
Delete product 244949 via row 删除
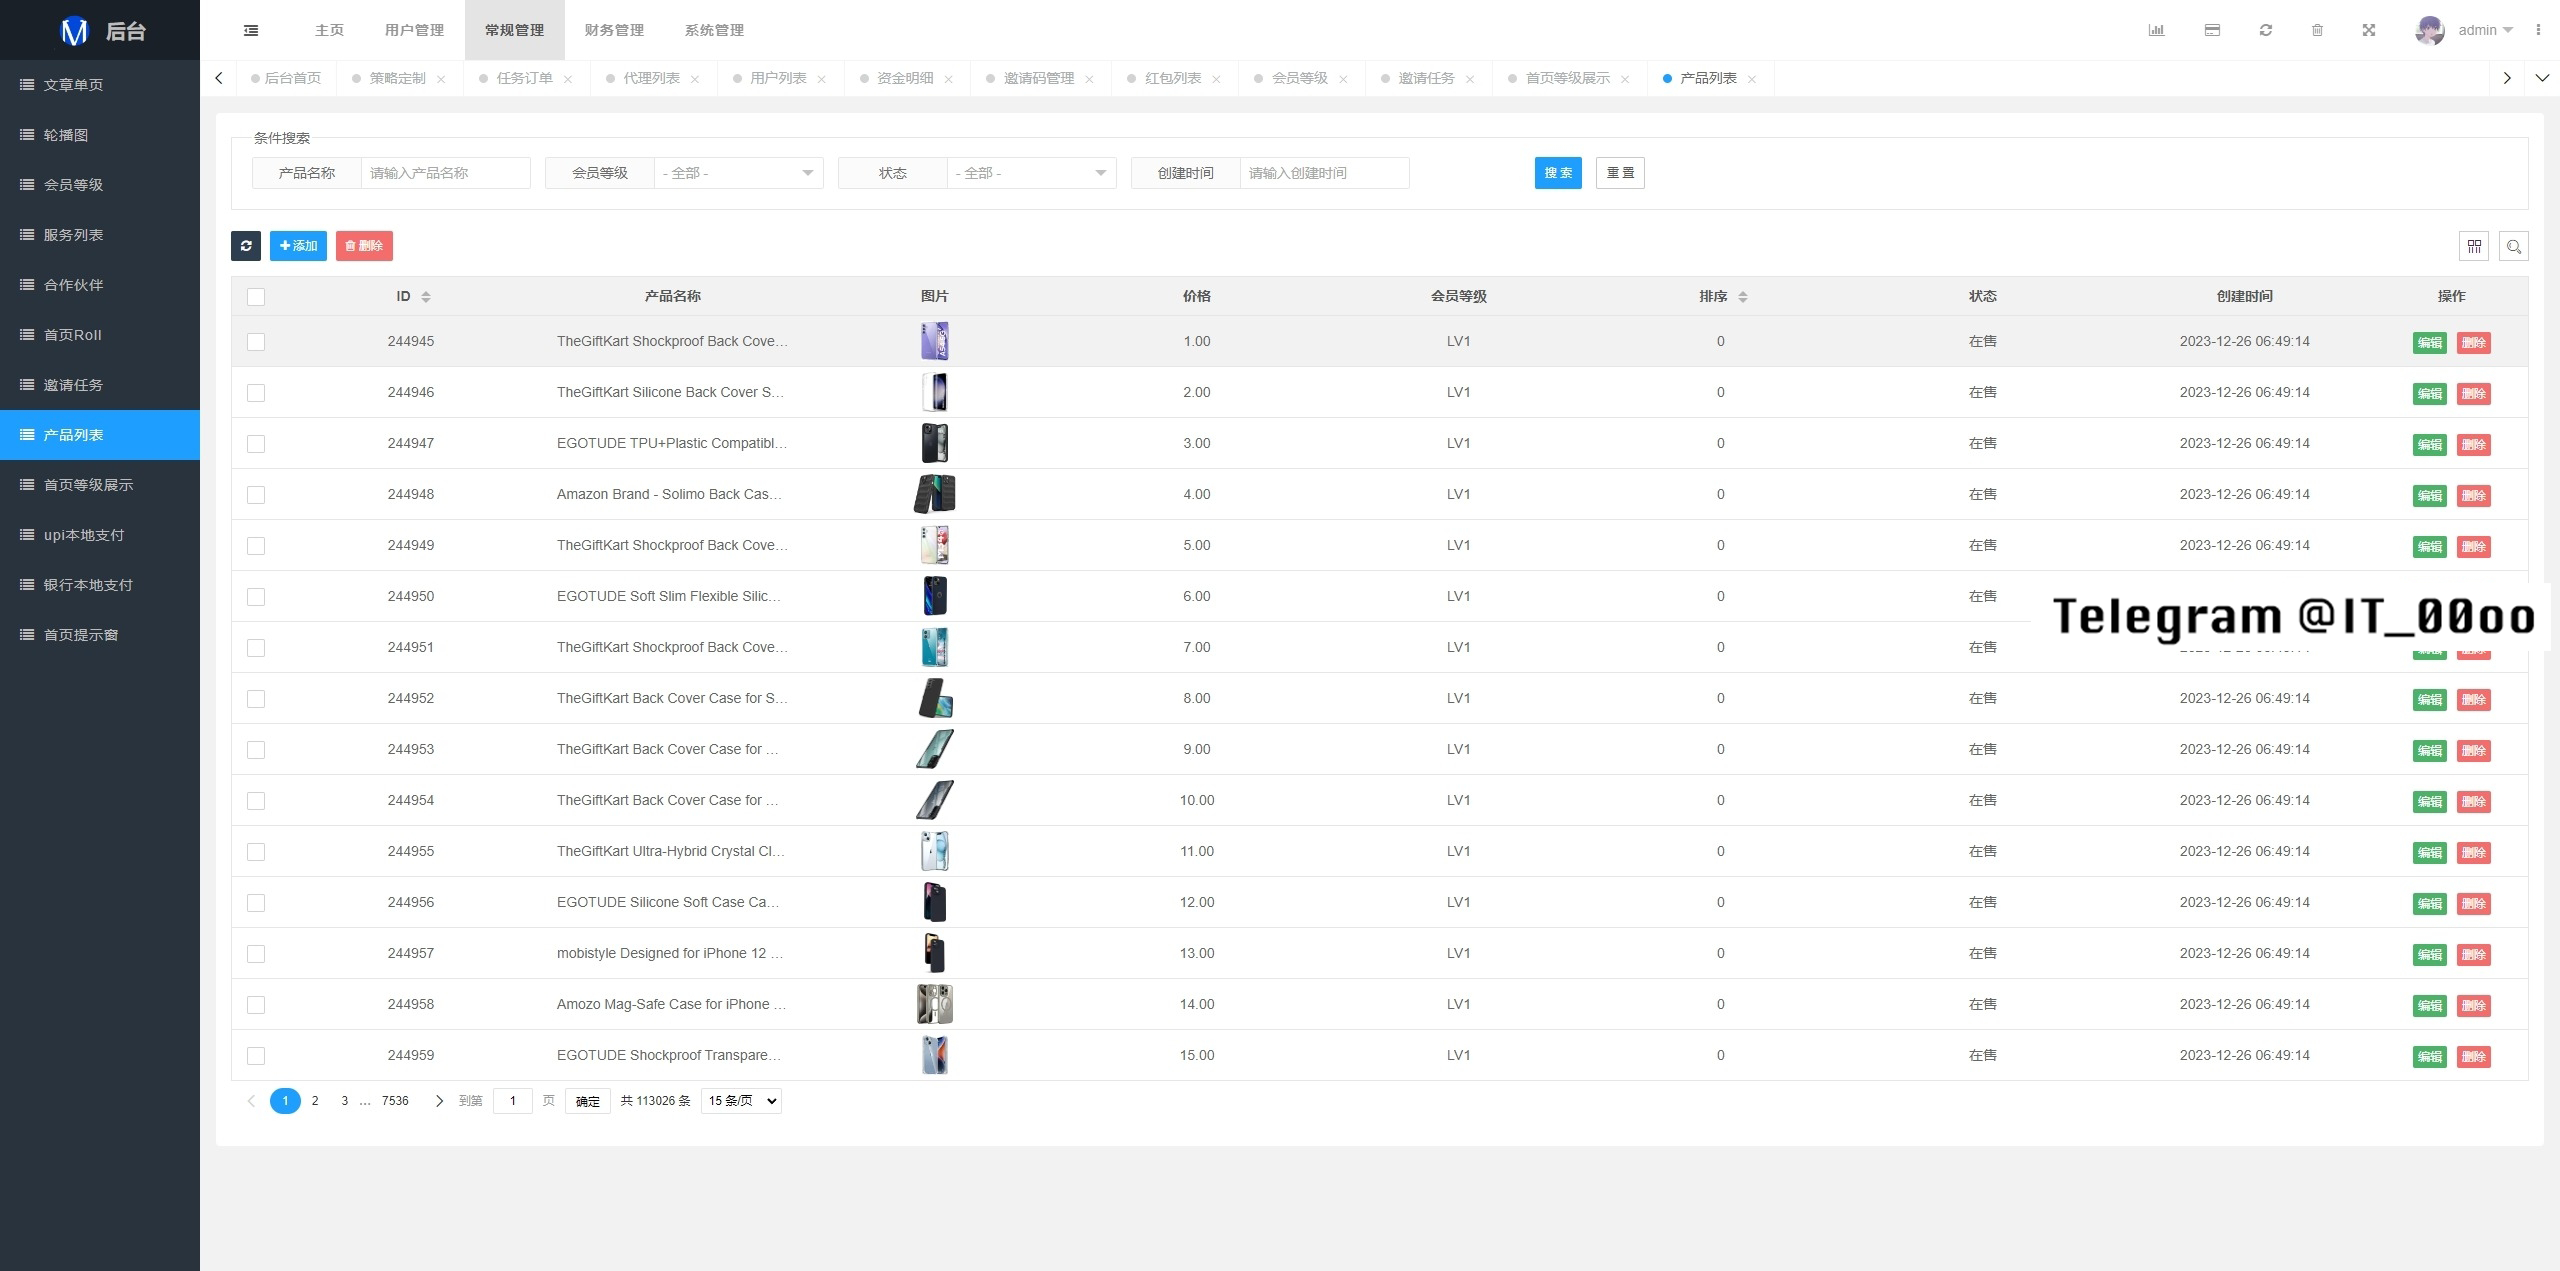[x=2474, y=547]
